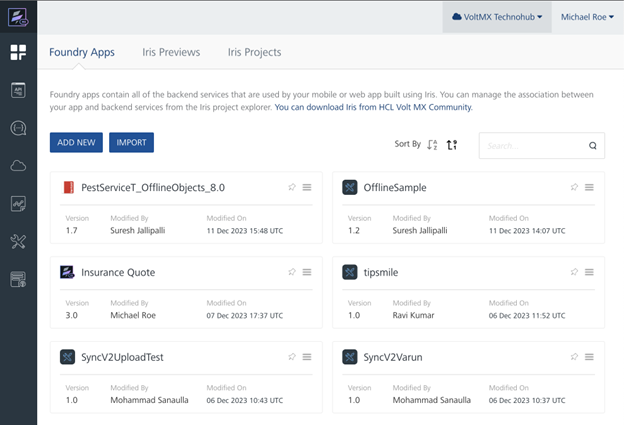Image resolution: width=624 pixels, height=425 pixels.
Task: Pin the PestServiceT_OfflineObjects_8.0 app
Action: pyautogui.click(x=292, y=187)
